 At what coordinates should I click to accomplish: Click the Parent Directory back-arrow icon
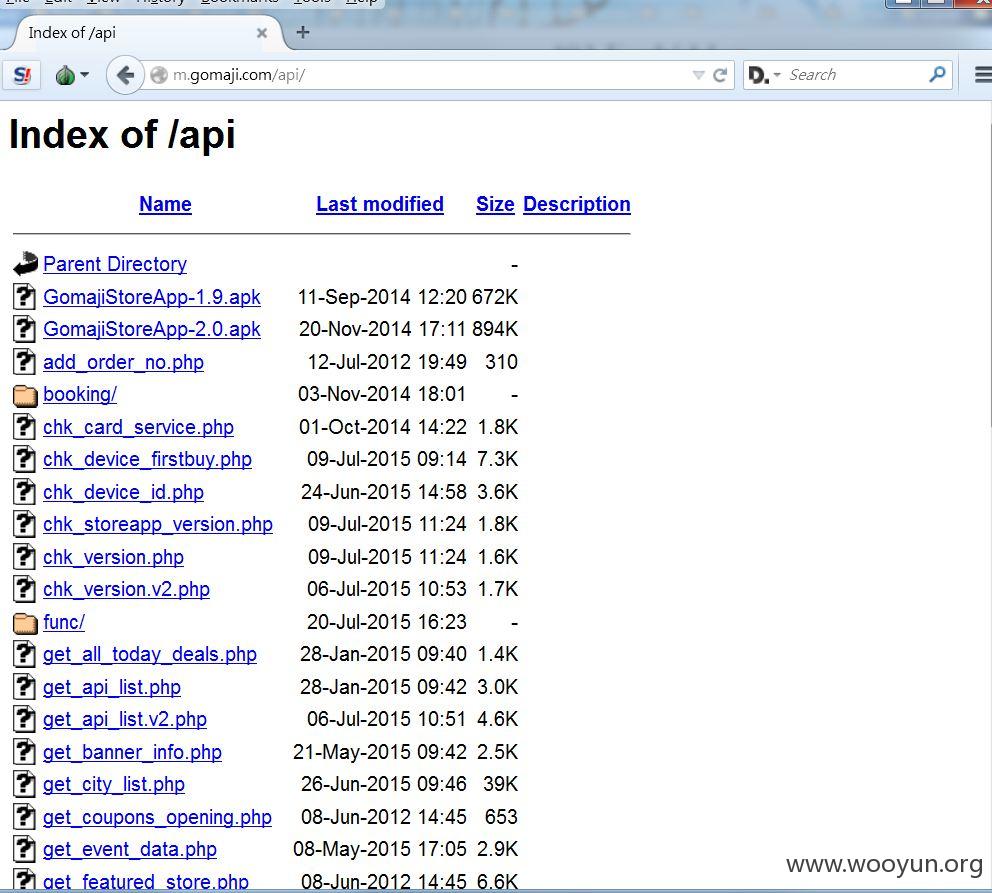25,264
